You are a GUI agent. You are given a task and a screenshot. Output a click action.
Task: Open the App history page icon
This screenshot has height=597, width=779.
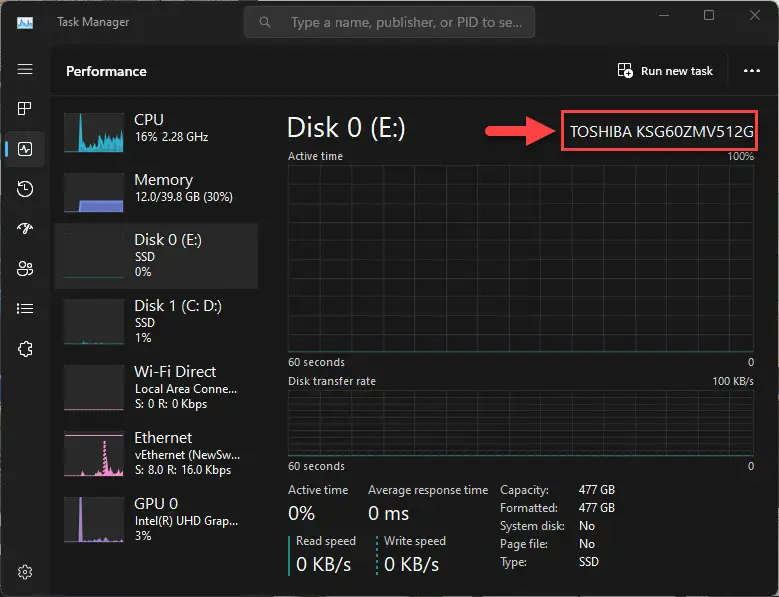pos(25,189)
